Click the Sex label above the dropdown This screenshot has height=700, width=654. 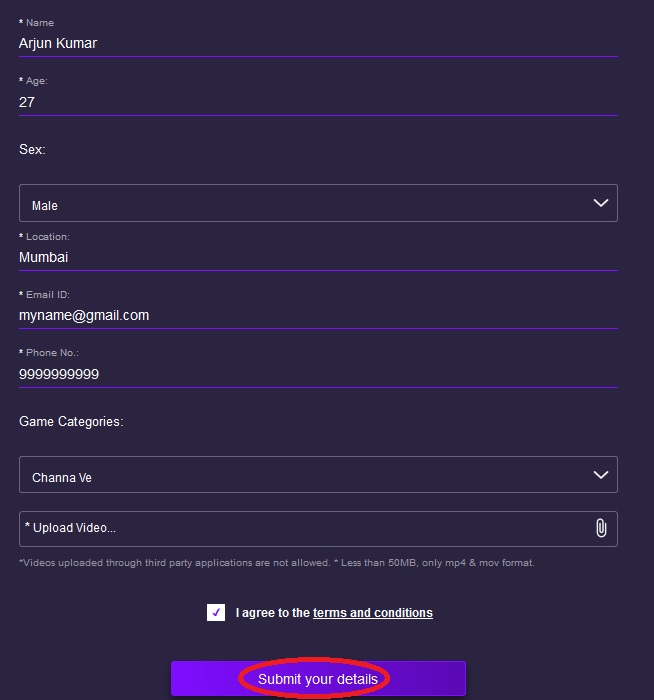[33, 149]
